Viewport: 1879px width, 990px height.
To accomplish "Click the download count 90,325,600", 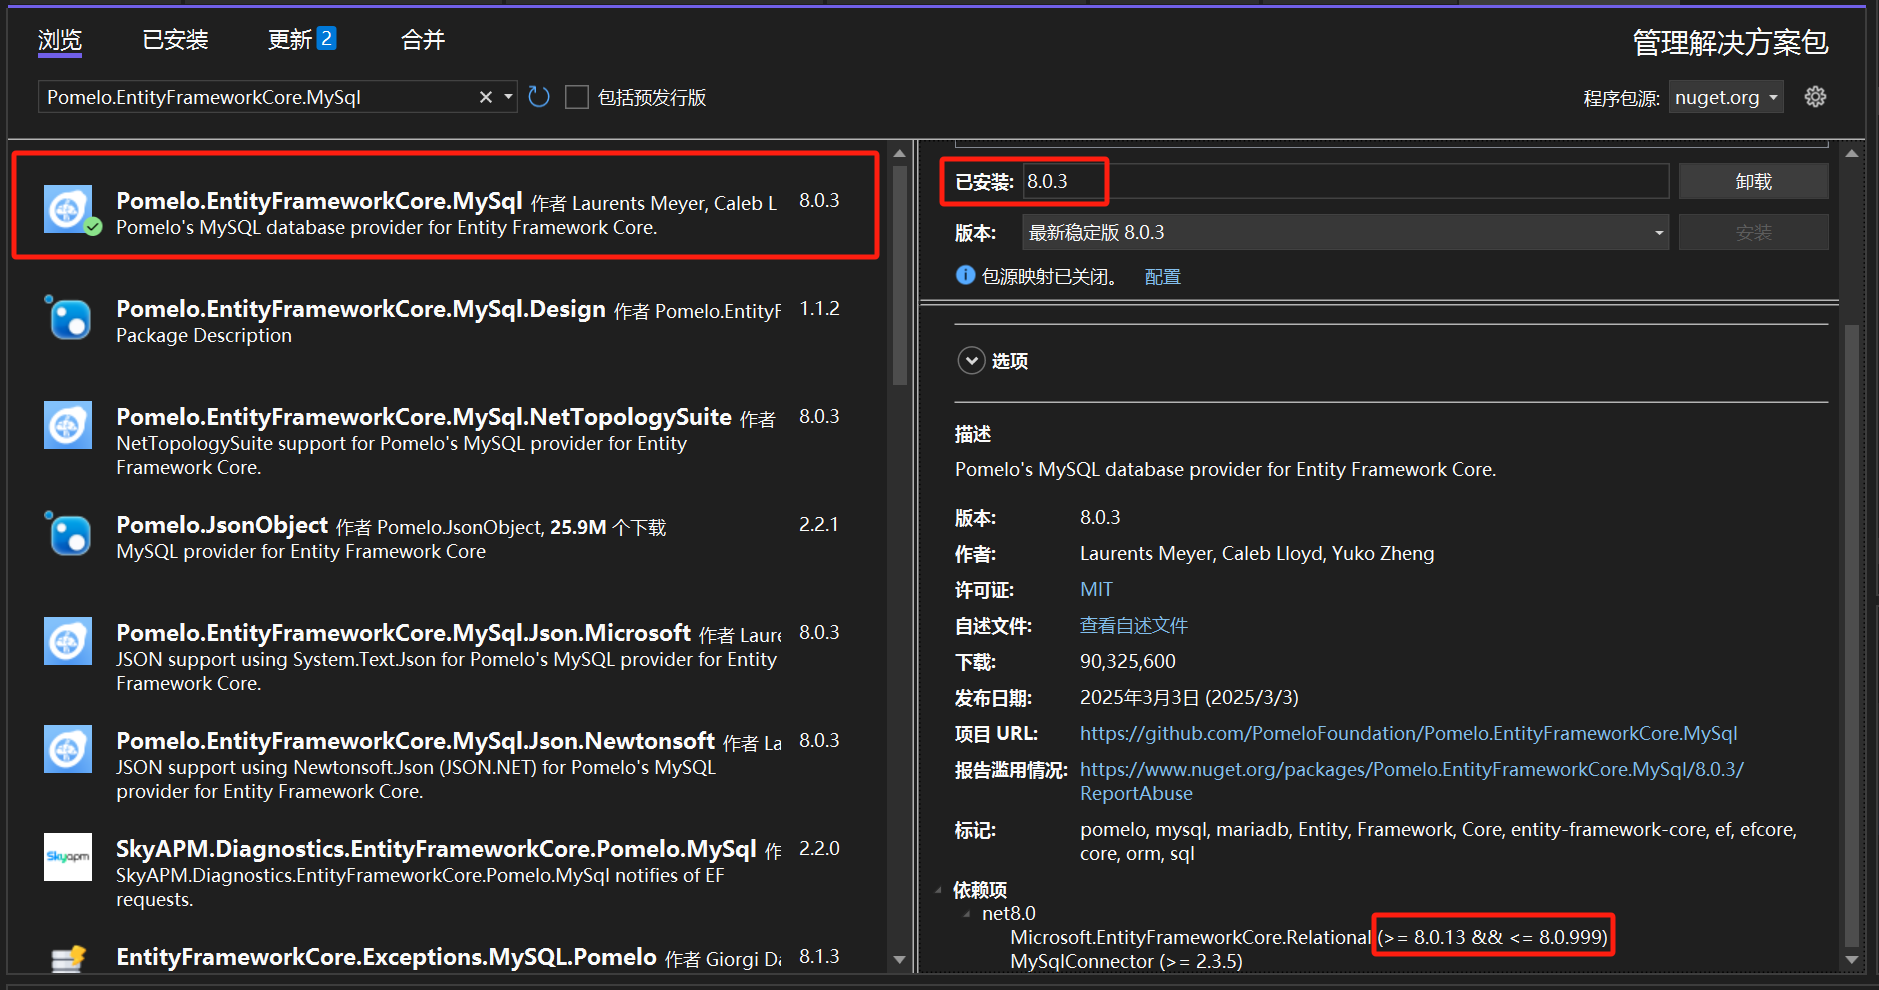I will pos(1128,661).
